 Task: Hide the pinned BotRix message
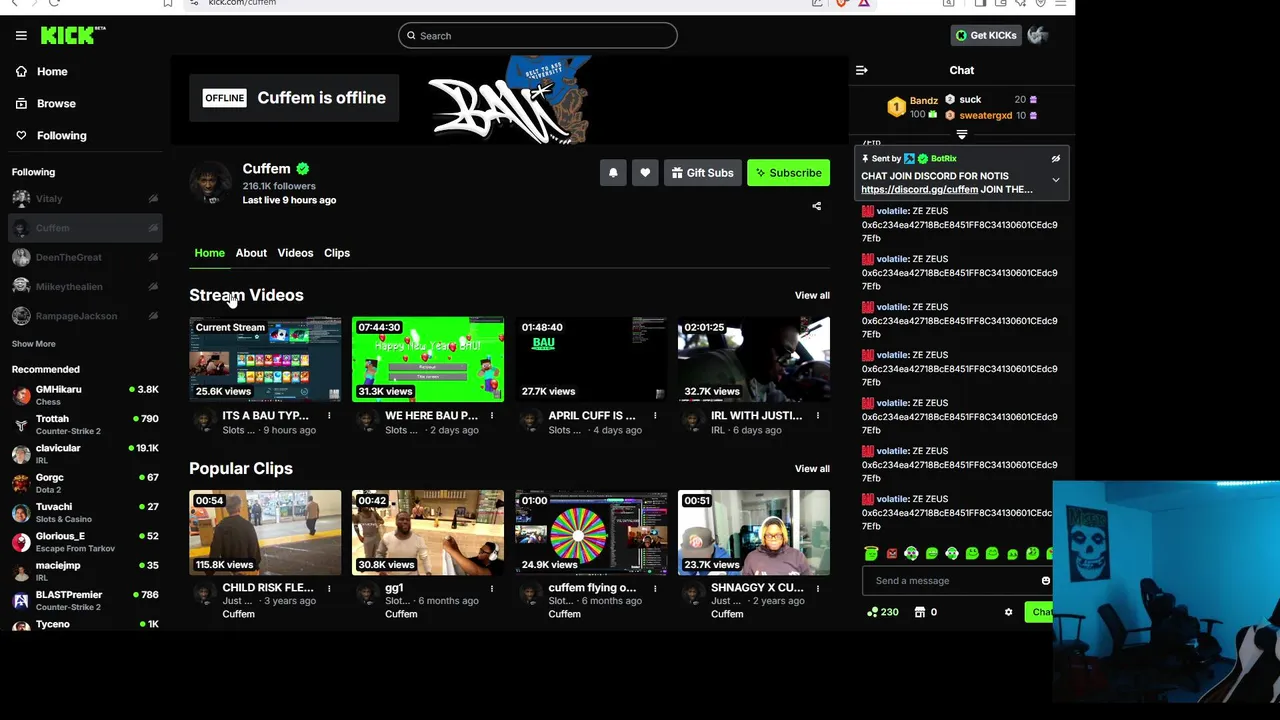tap(1055, 159)
